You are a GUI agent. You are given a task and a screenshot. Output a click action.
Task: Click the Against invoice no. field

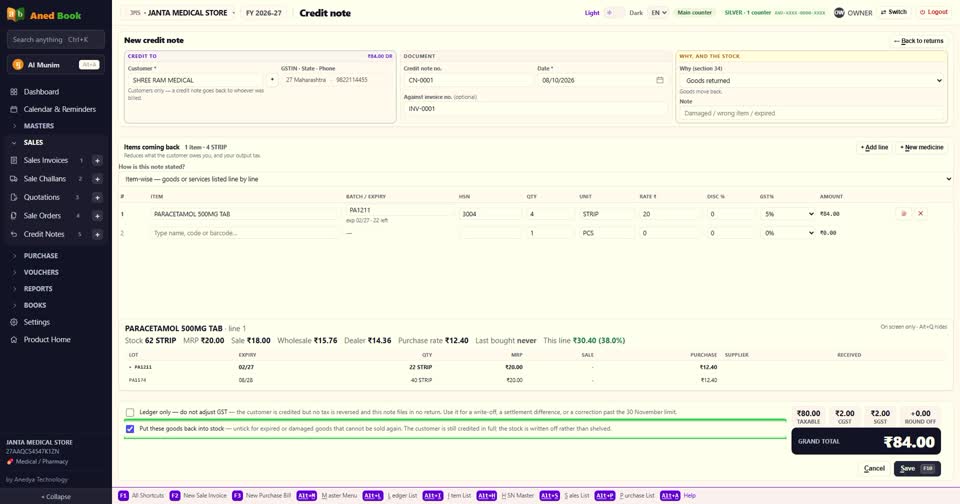click(x=534, y=109)
